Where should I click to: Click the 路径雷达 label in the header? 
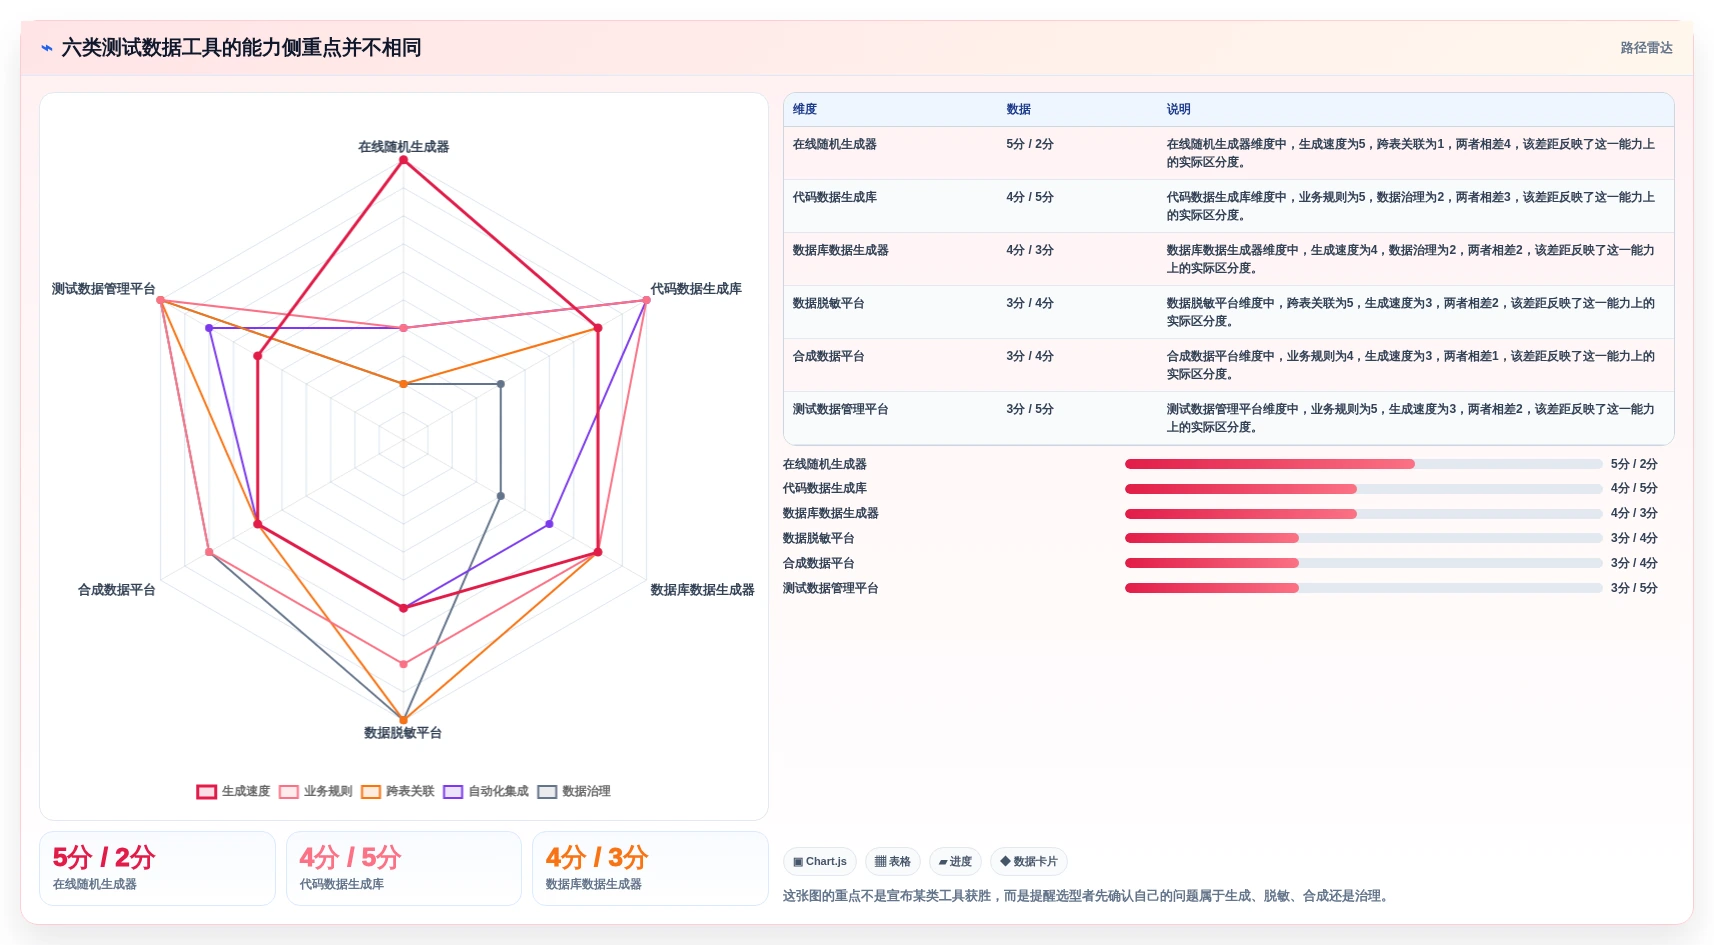click(x=1646, y=48)
